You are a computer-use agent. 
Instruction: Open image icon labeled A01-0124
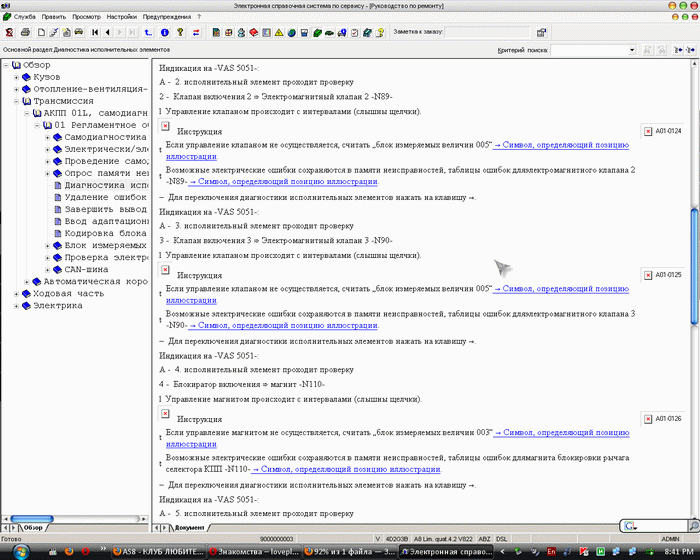(x=648, y=131)
